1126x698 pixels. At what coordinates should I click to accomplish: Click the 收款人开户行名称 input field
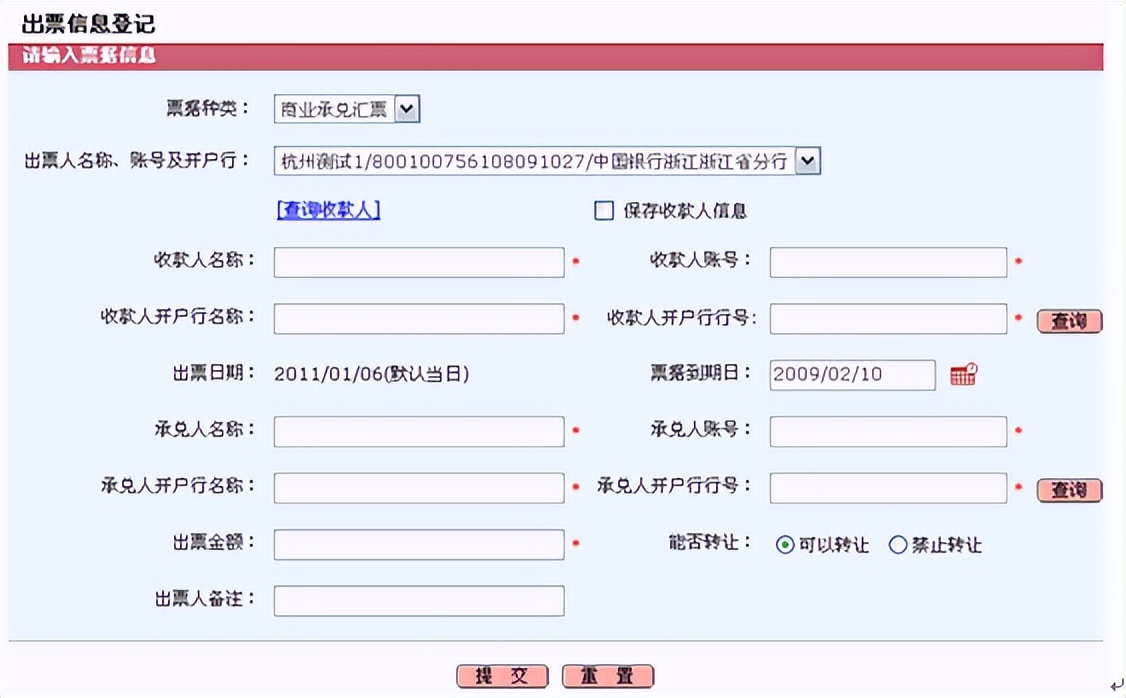[418, 318]
